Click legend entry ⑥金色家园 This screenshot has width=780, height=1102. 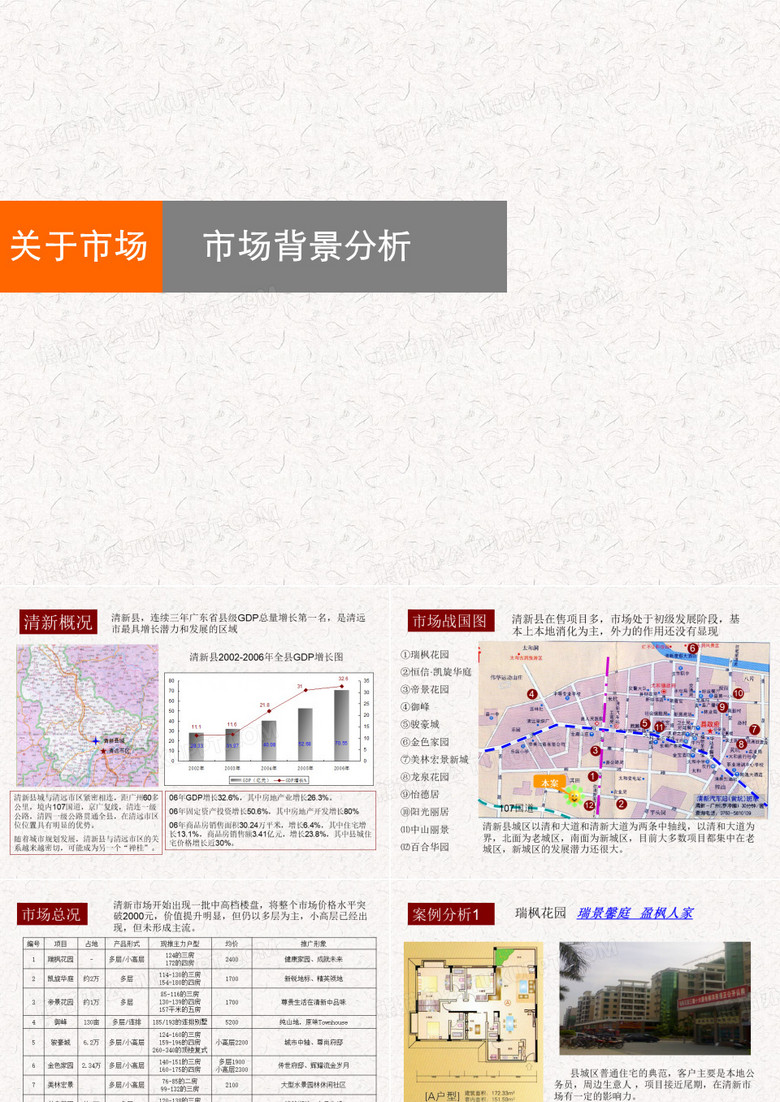424,742
